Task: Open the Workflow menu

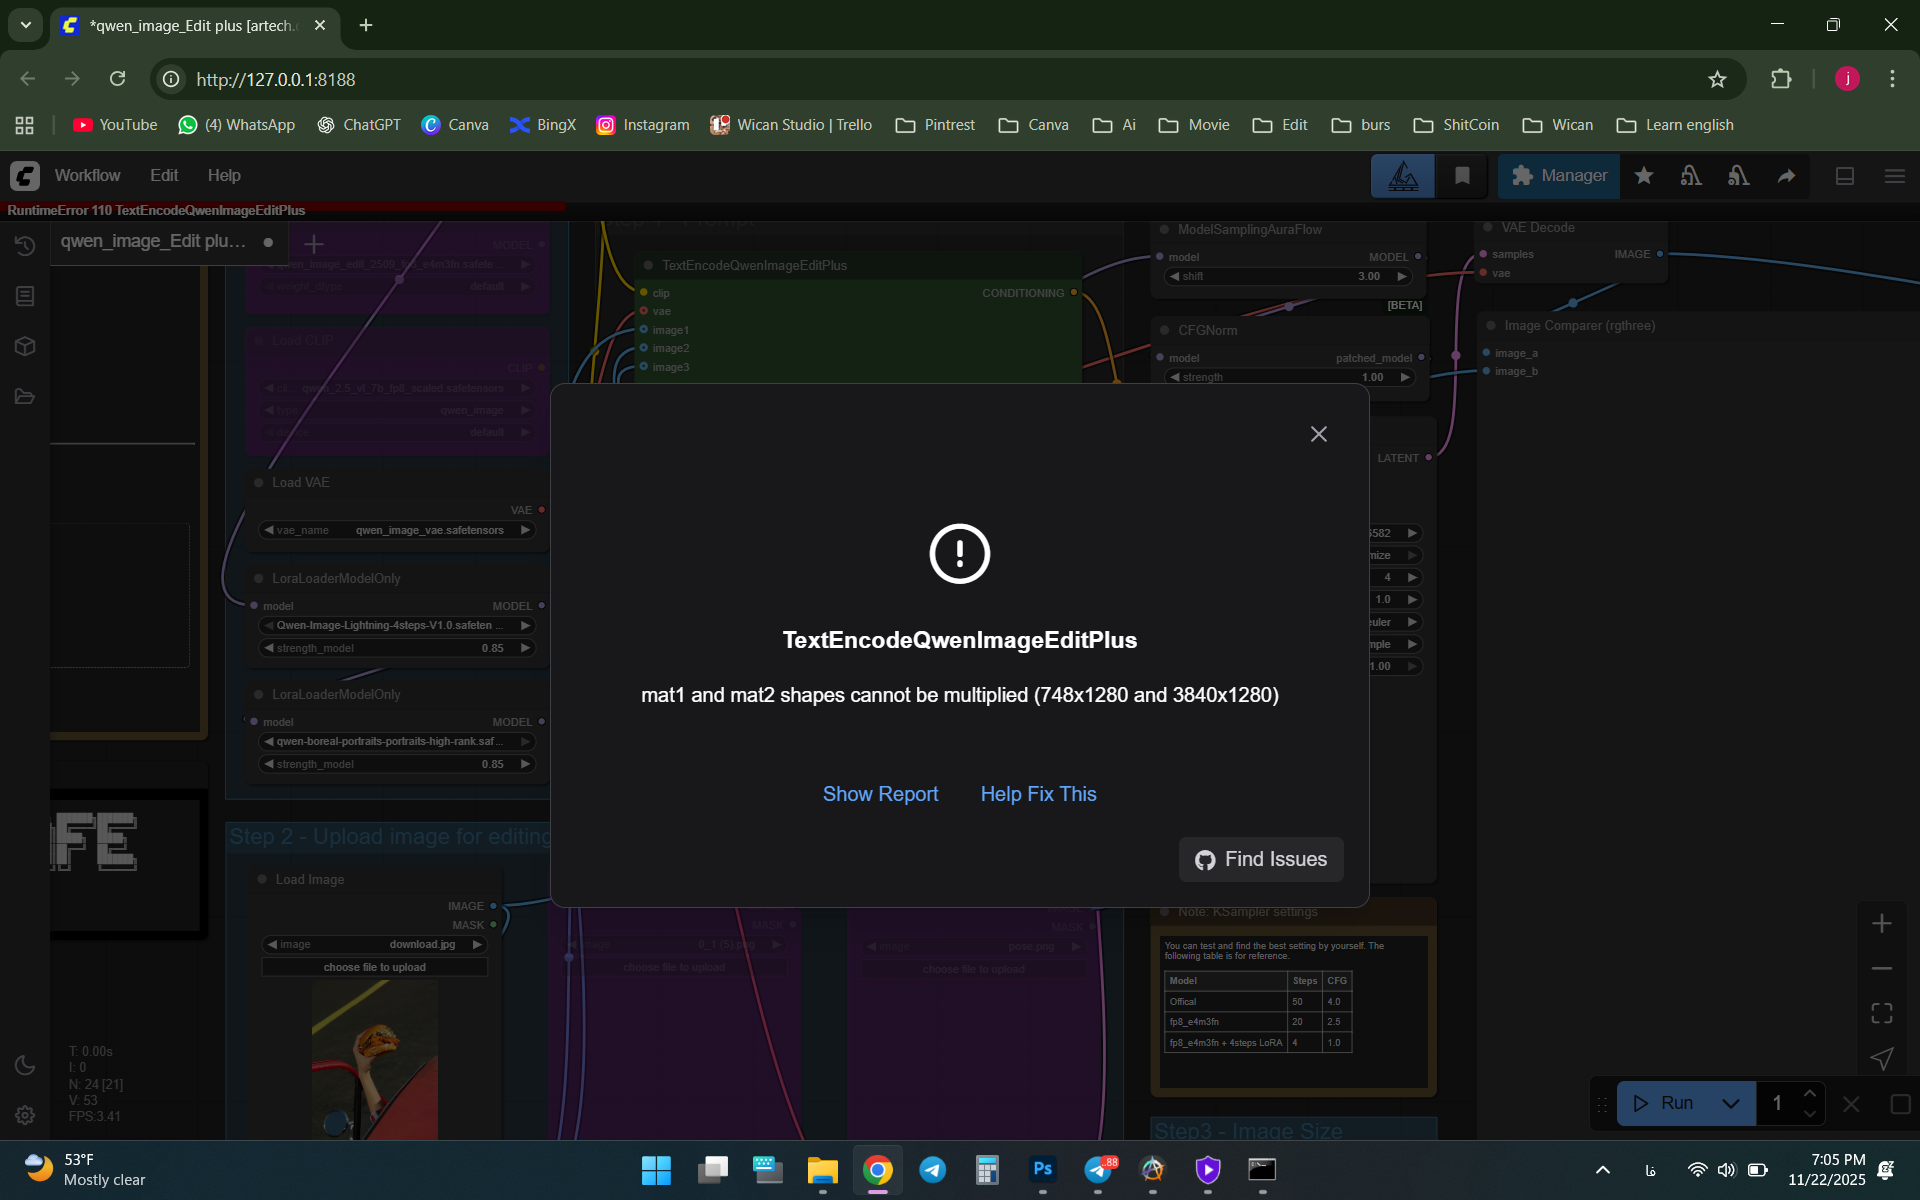Action: [87, 175]
